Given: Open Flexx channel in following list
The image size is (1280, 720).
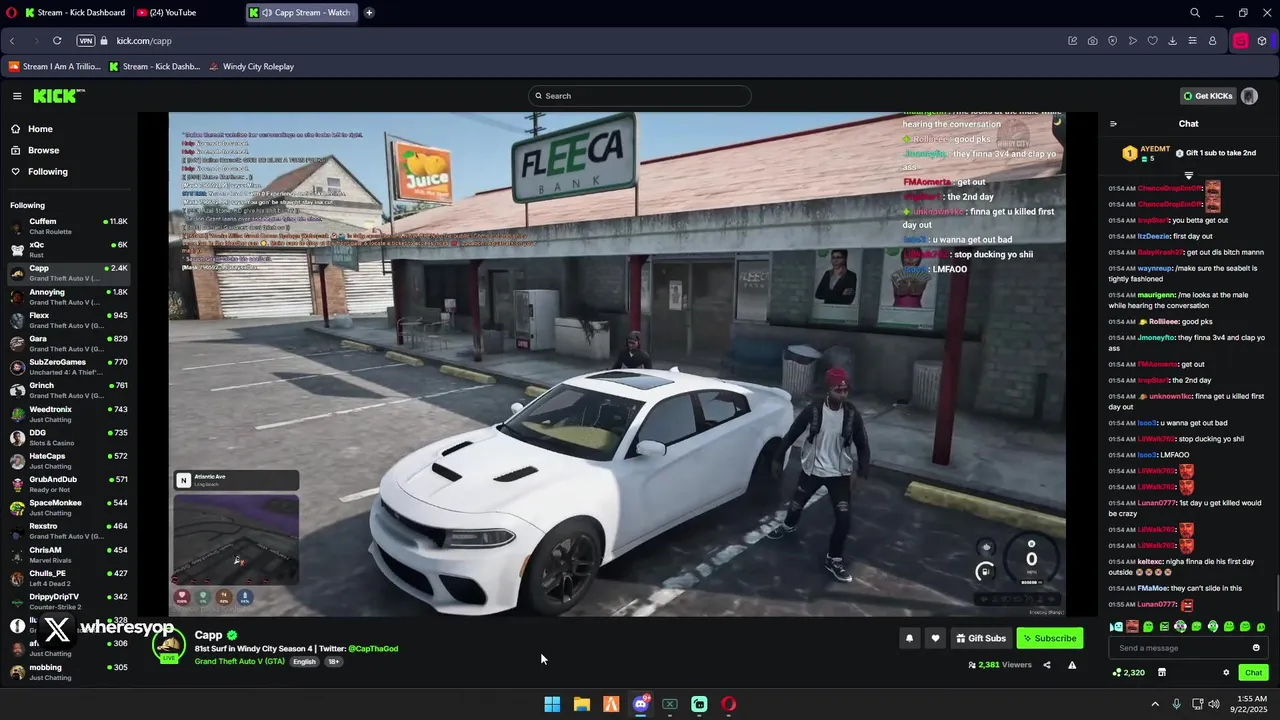Looking at the screenshot, I should 68,320.
